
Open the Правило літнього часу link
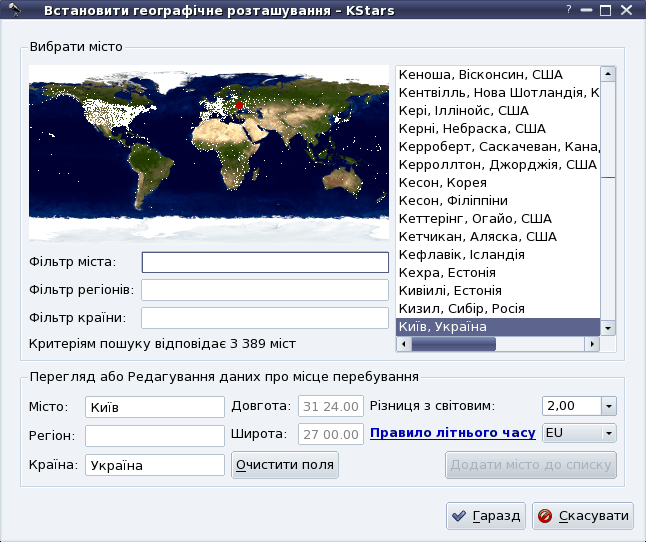pyautogui.click(x=453, y=433)
